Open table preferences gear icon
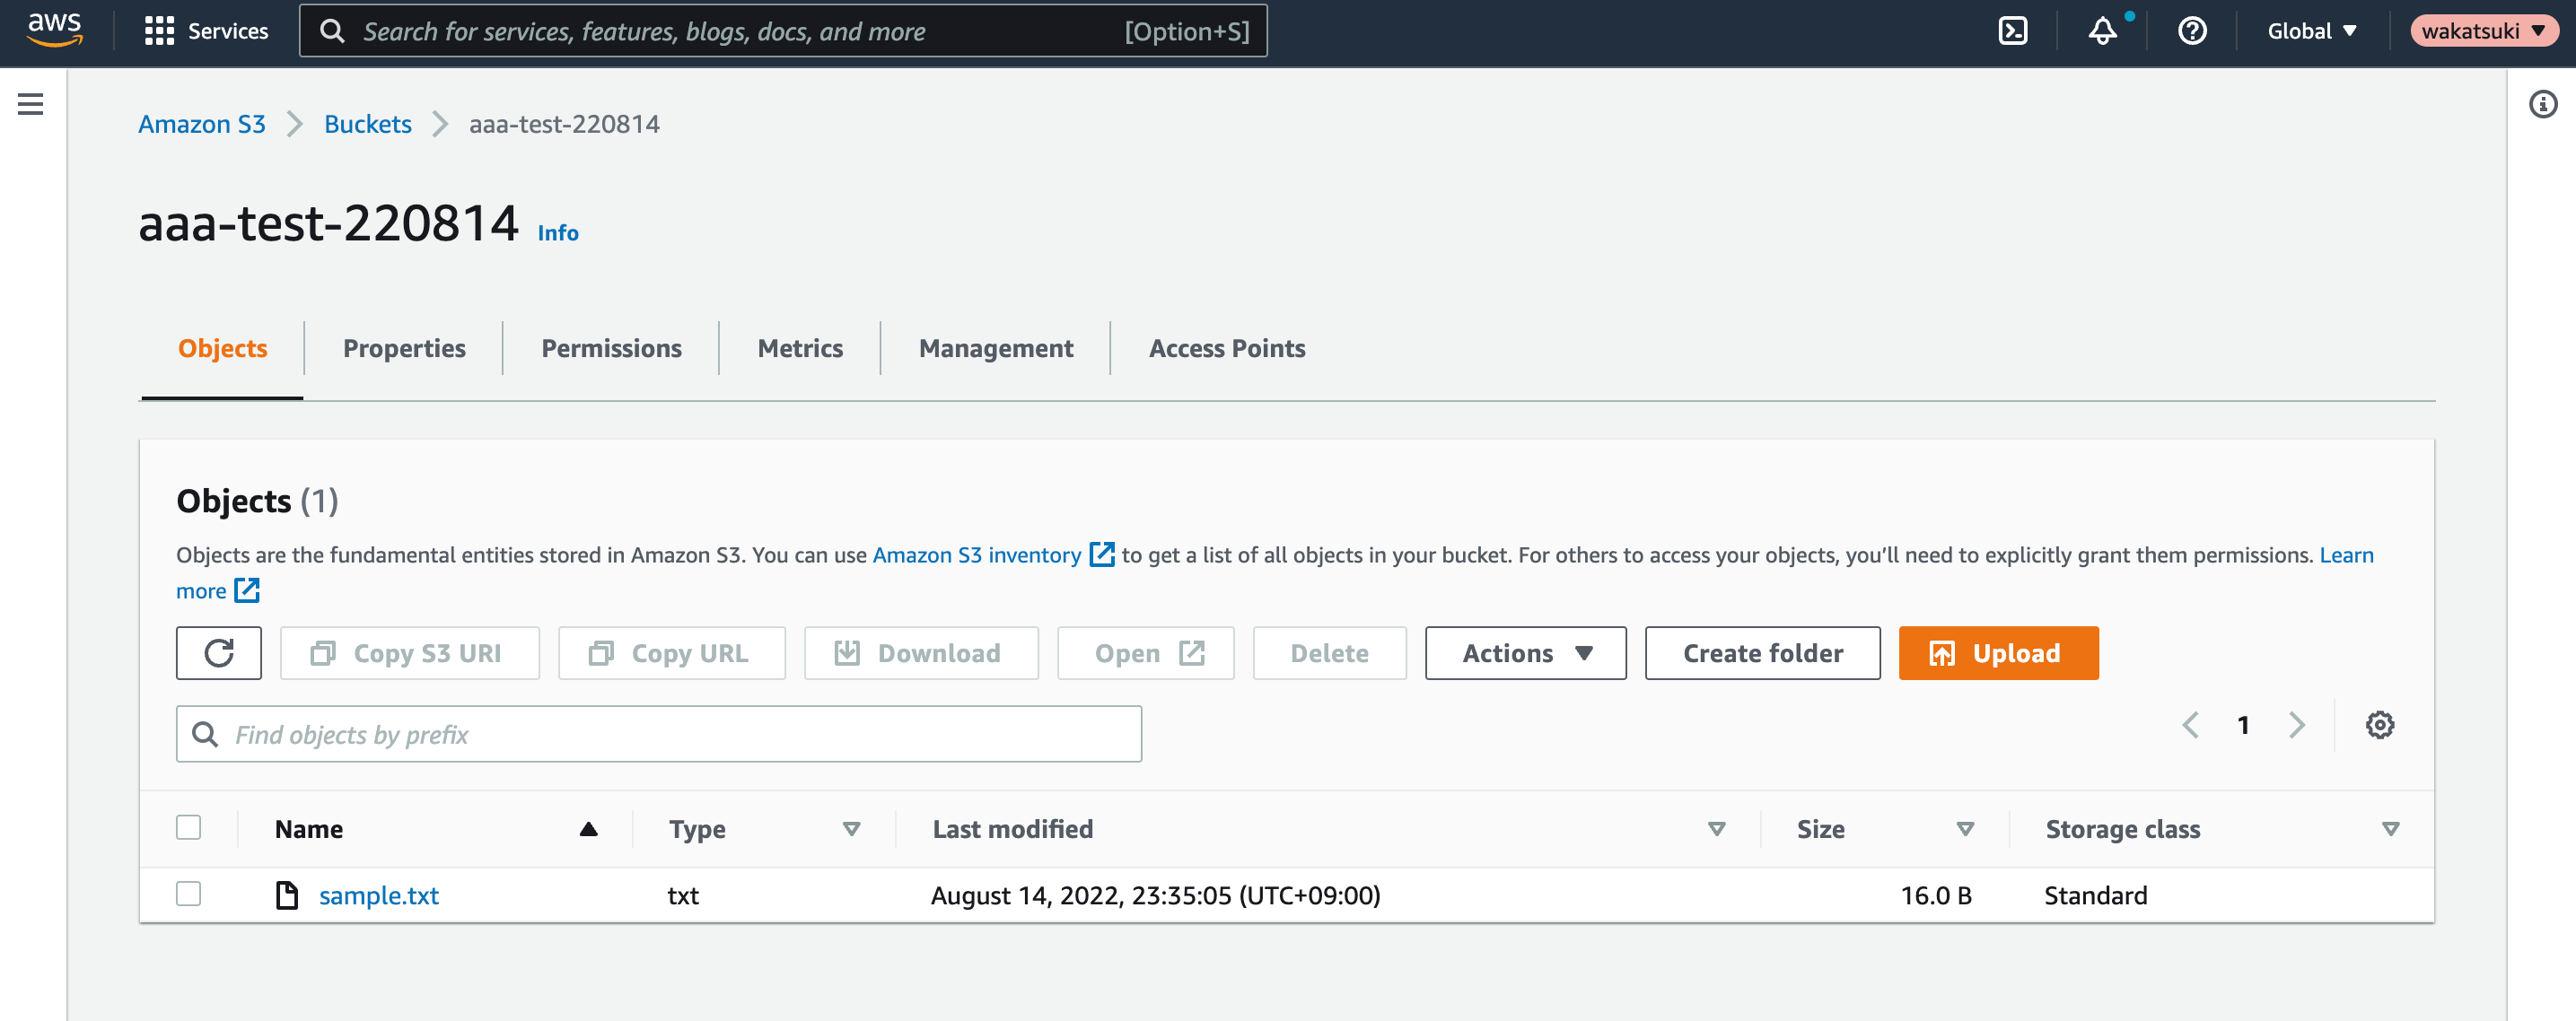The width and height of the screenshot is (2576, 1021). coord(2379,724)
